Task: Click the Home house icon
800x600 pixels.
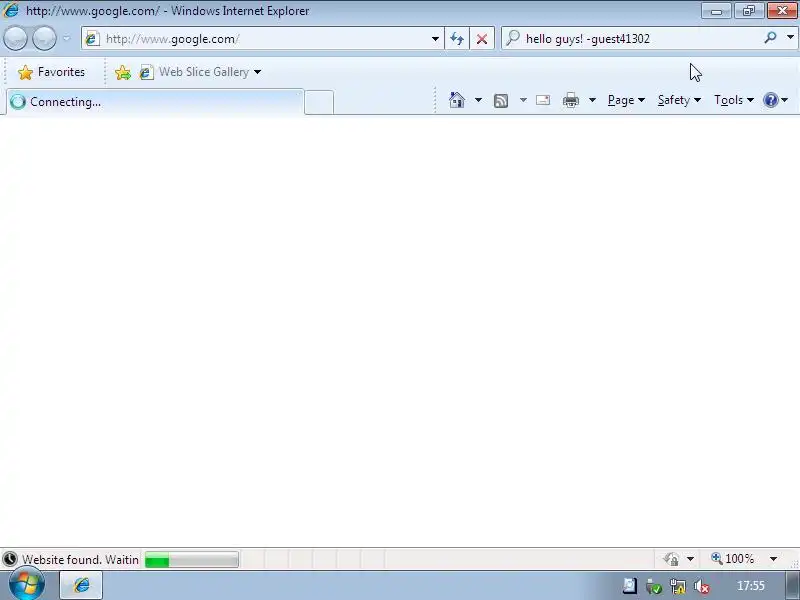Action: tap(457, 100)
